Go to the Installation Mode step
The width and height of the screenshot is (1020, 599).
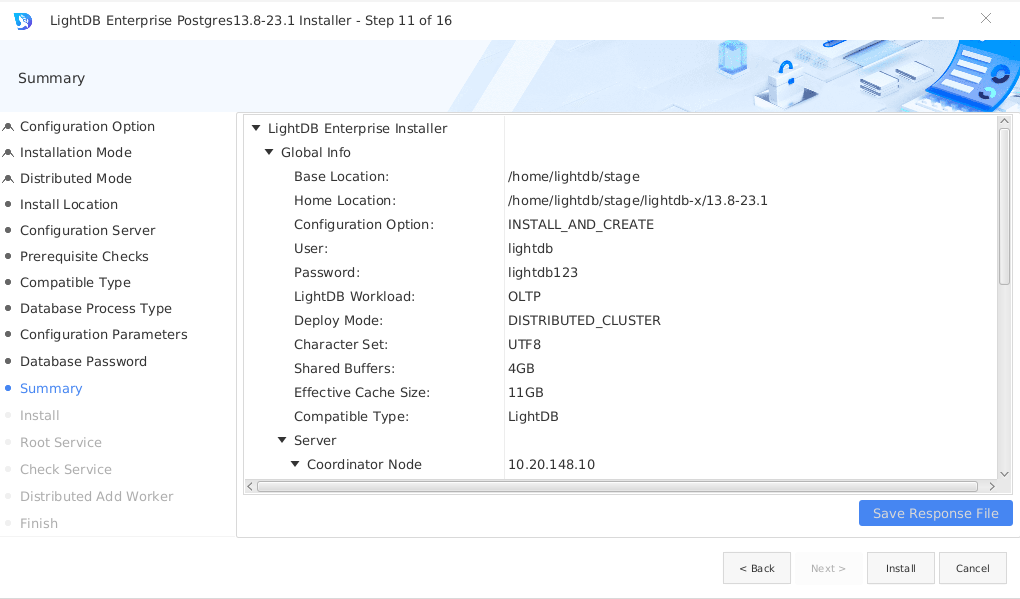click(75, 152)
